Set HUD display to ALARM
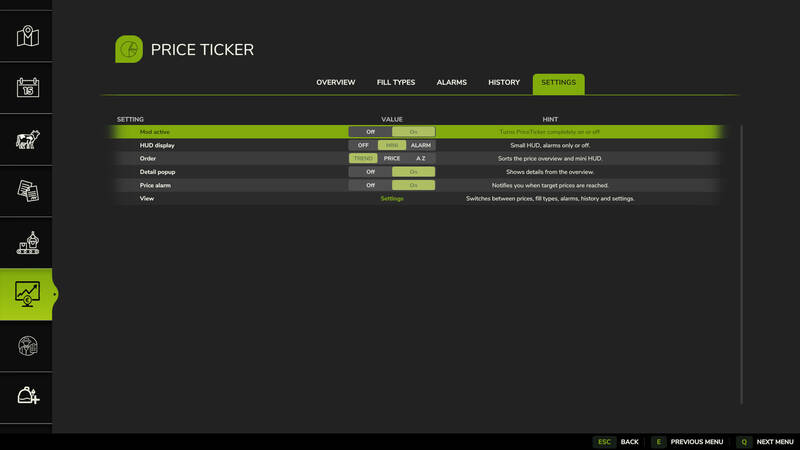 click(x=420, y=145)
